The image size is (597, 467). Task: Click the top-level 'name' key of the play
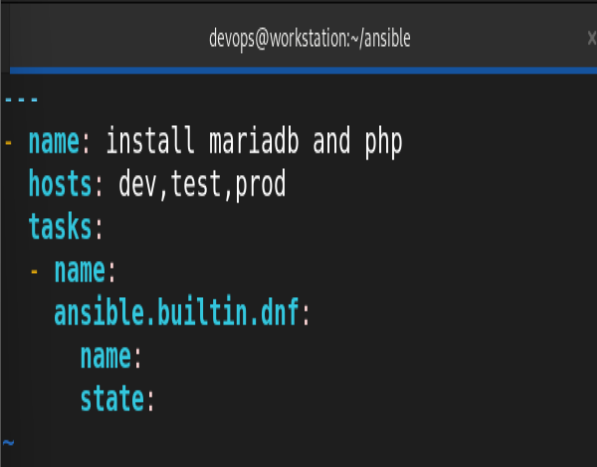tap(54, 142)
